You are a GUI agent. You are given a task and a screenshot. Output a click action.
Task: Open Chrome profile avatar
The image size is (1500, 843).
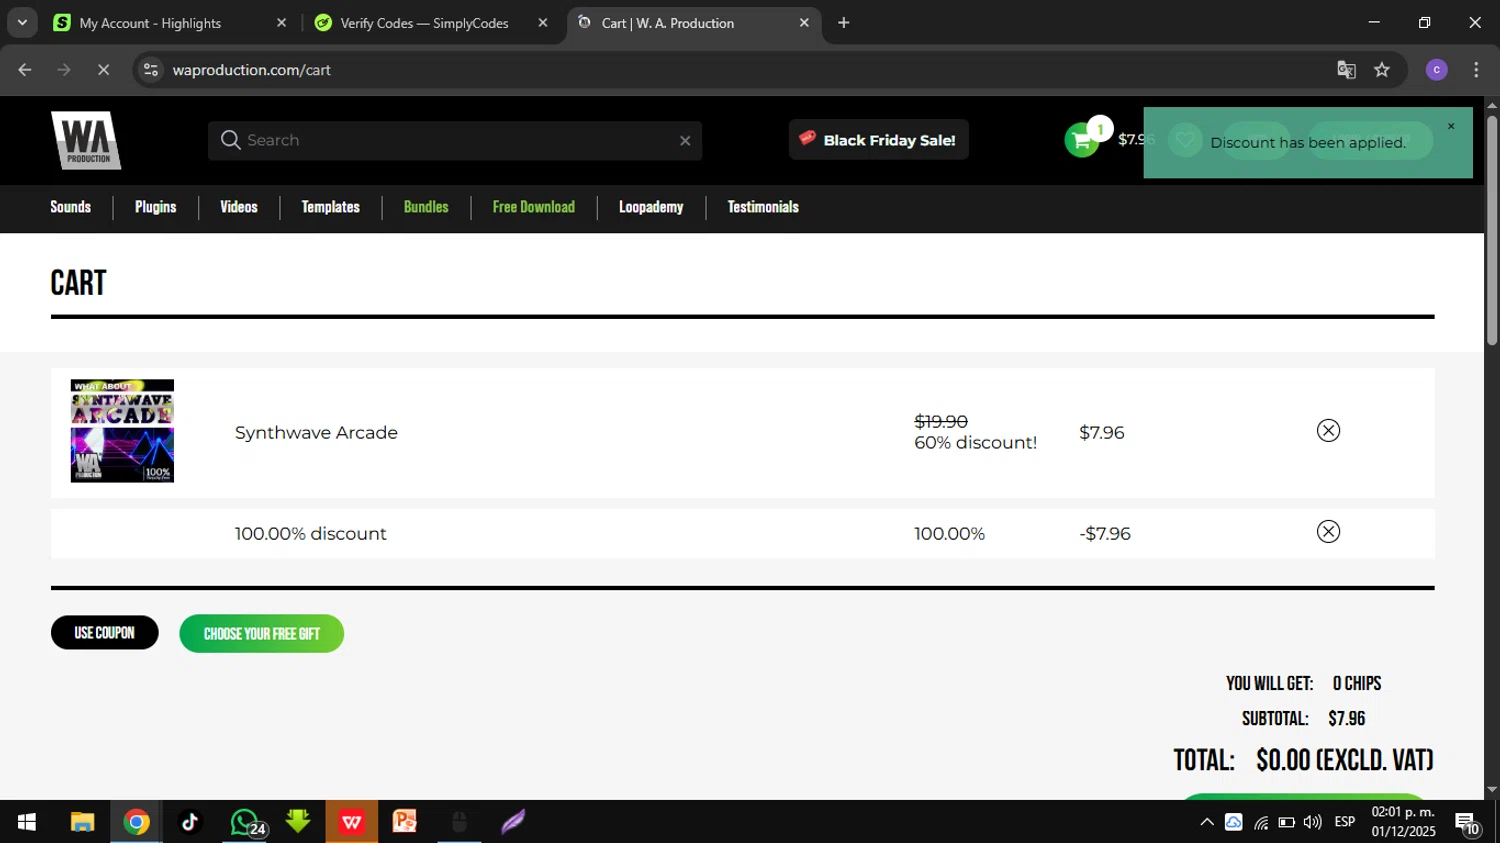1437,70
